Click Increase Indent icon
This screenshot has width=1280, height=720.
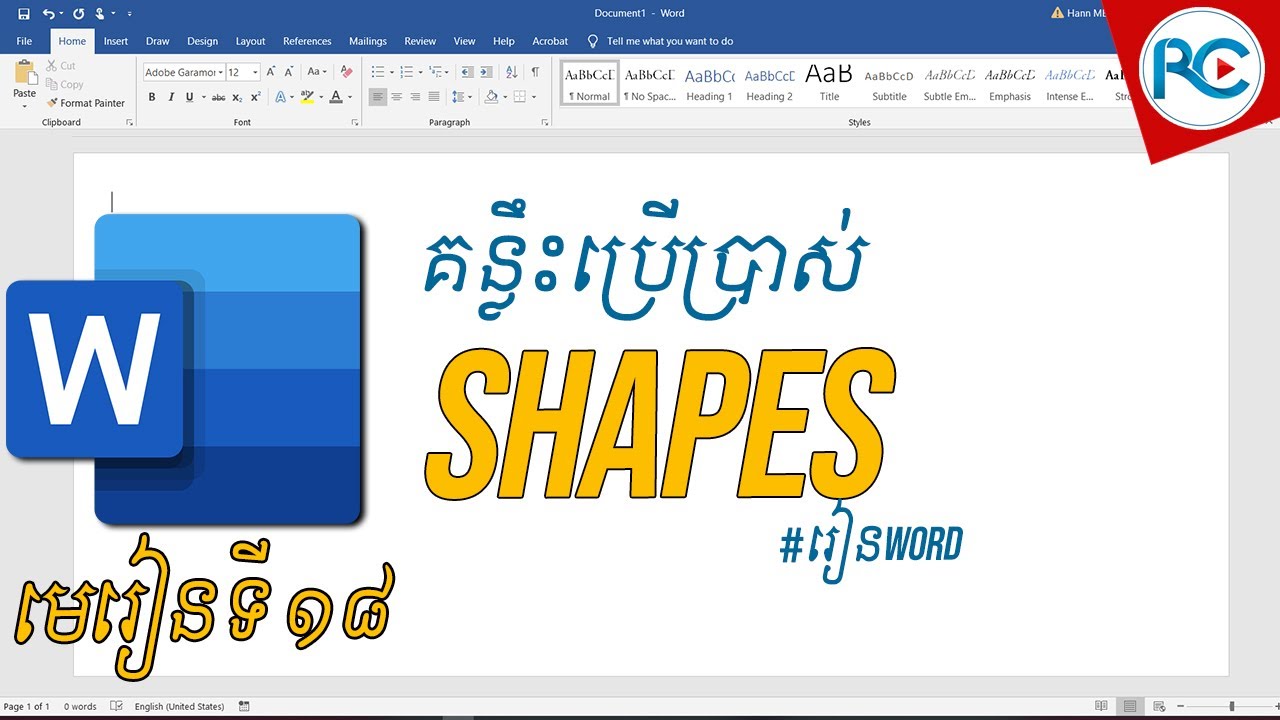click(486, 72)
